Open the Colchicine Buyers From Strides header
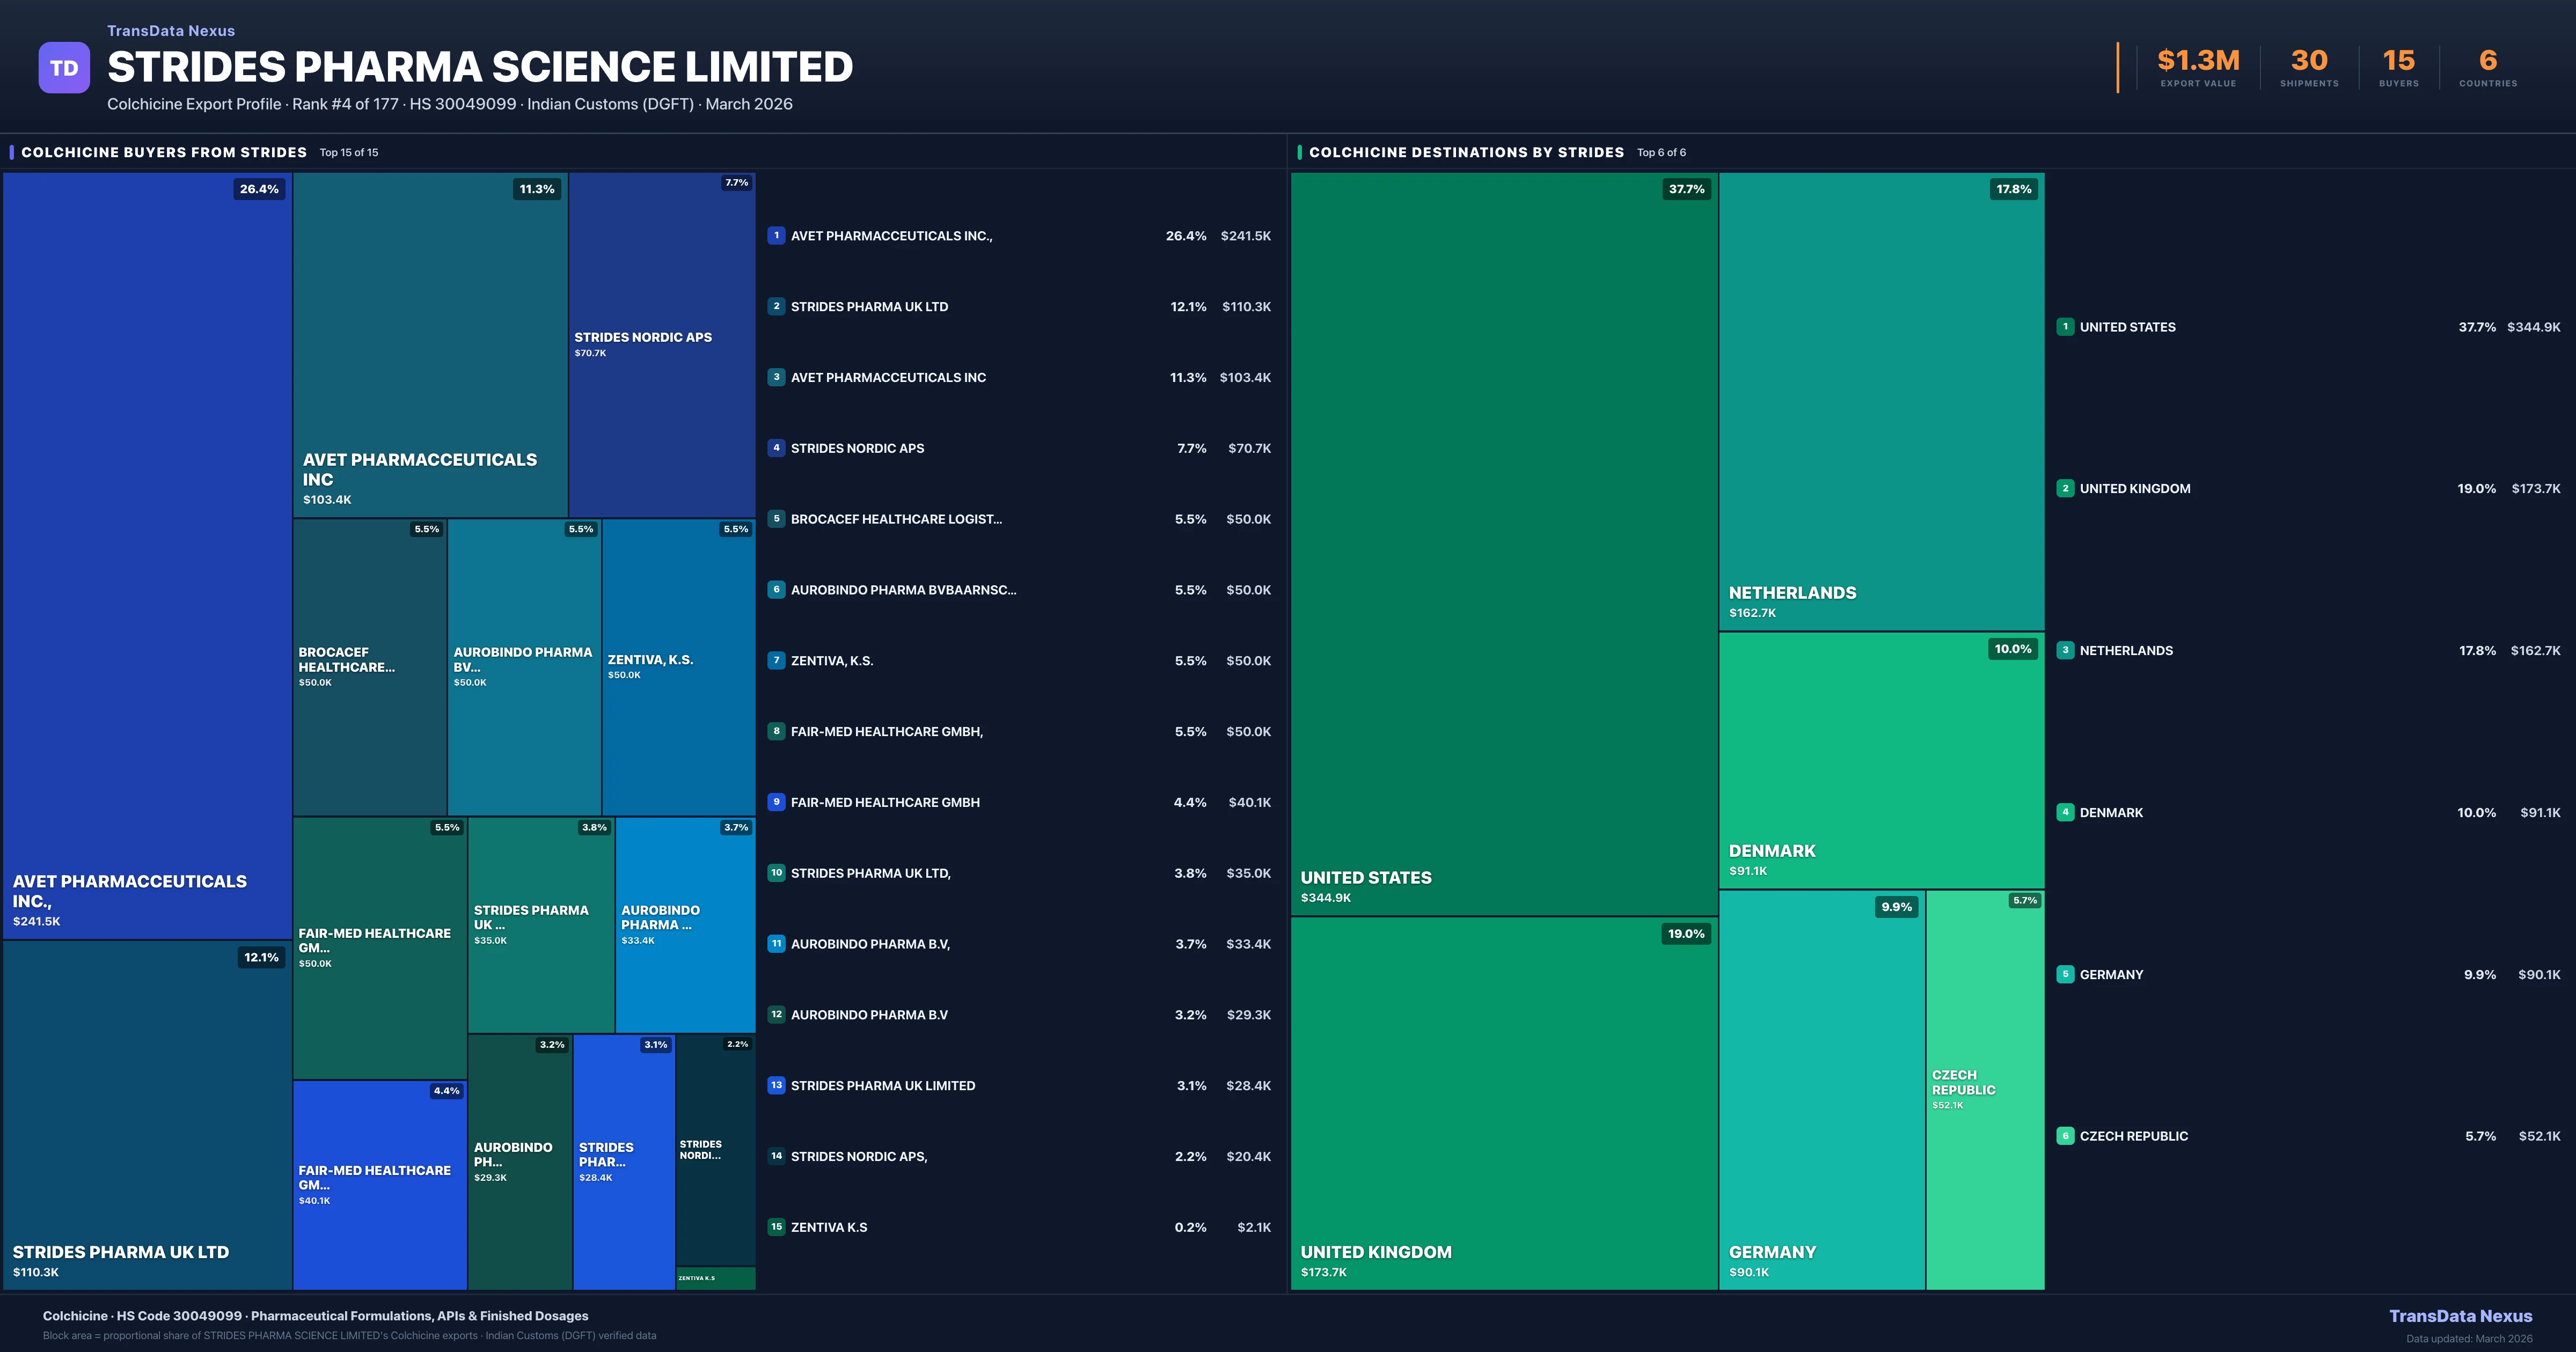Screen dimensions: 2576x1352 point(164,152)
